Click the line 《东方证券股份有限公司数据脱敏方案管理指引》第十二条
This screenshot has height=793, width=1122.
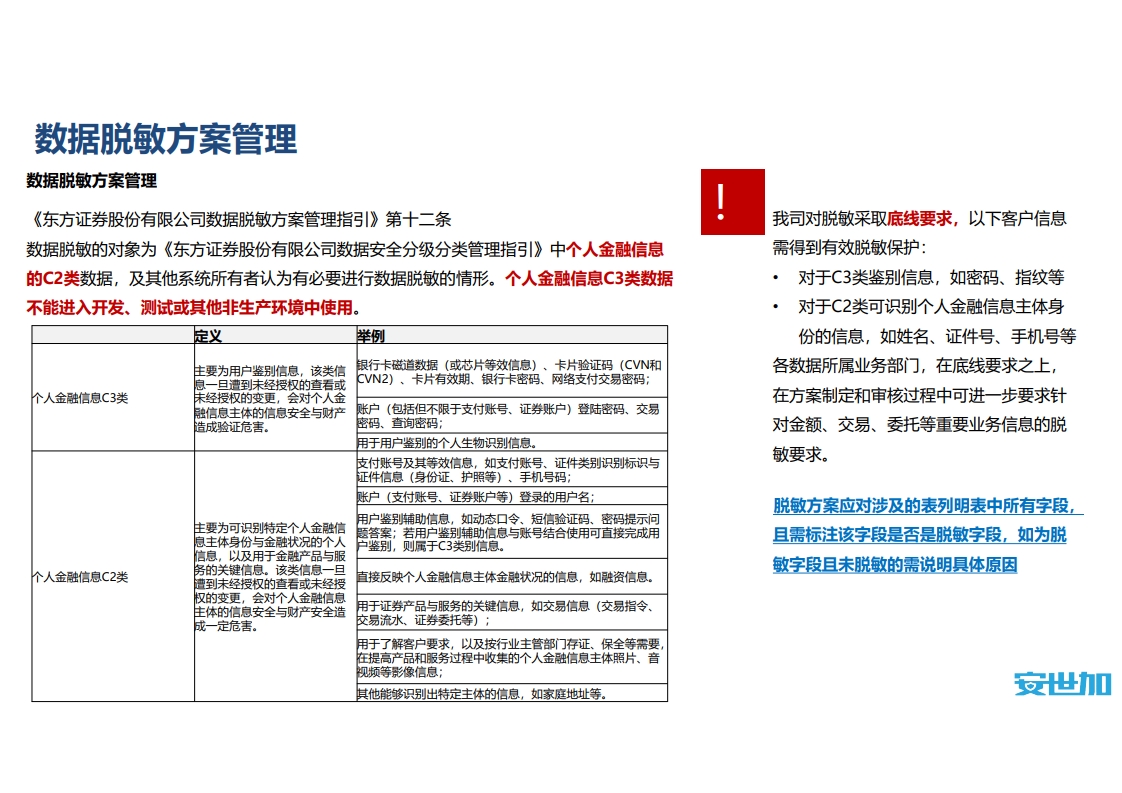pyautogui.click(x=239, y=219)
